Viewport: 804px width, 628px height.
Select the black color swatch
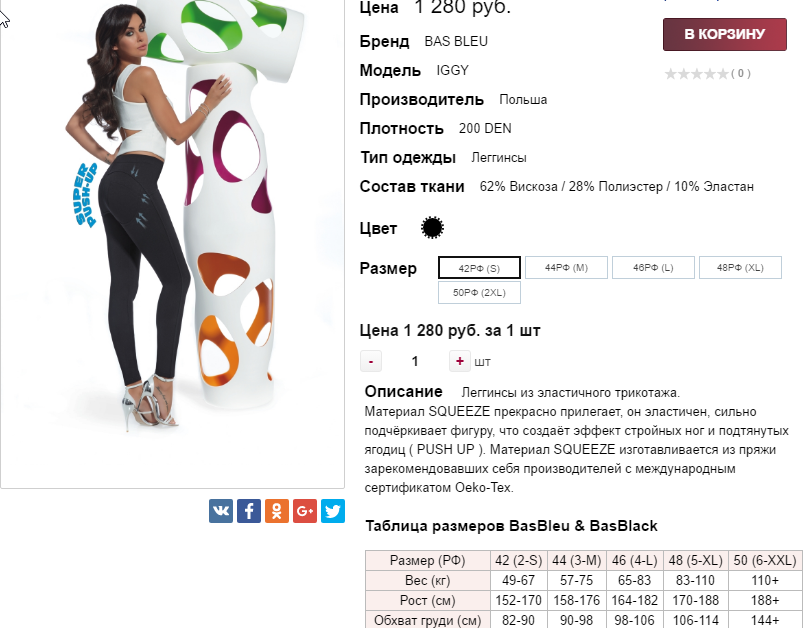pyautogui.click(x=432, y=228)
